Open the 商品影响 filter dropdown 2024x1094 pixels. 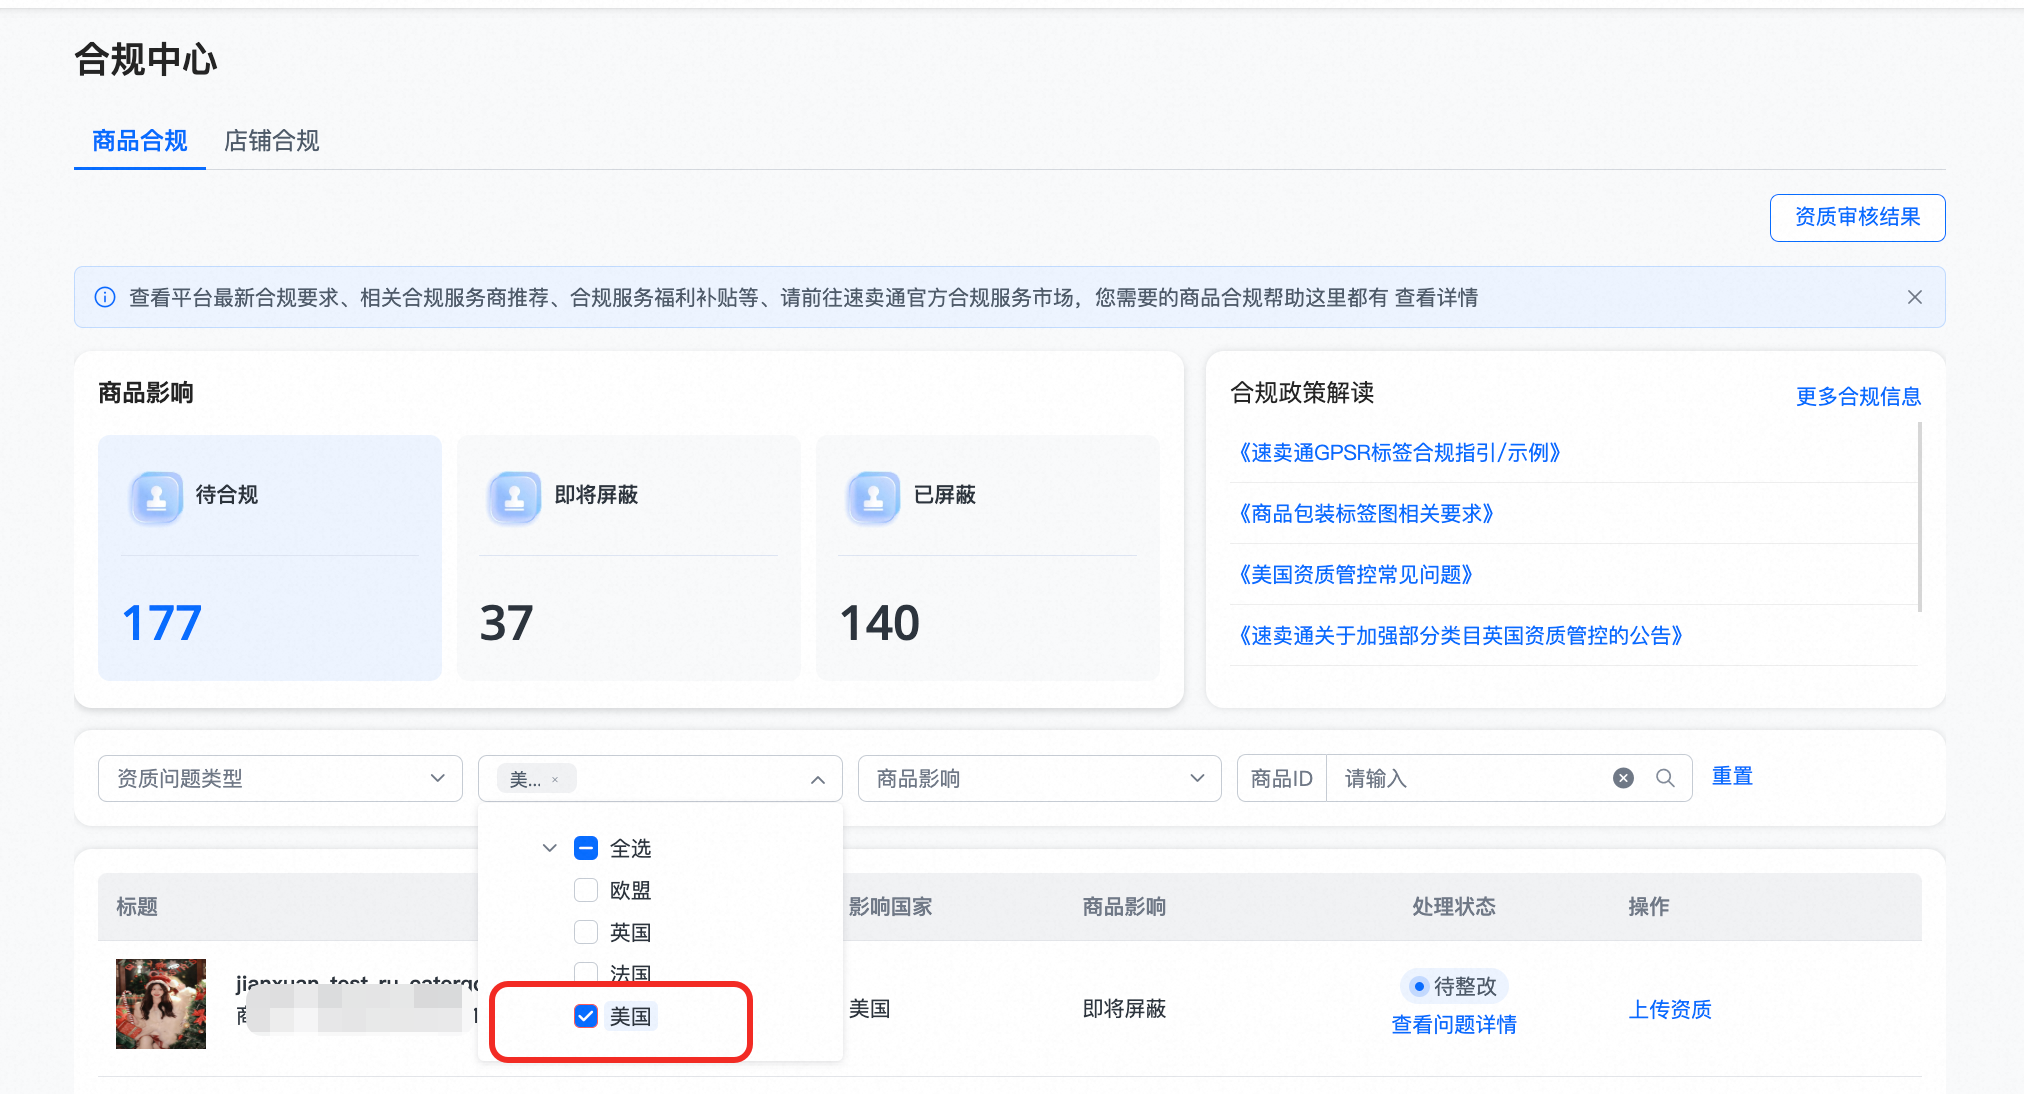point(1039,778)
